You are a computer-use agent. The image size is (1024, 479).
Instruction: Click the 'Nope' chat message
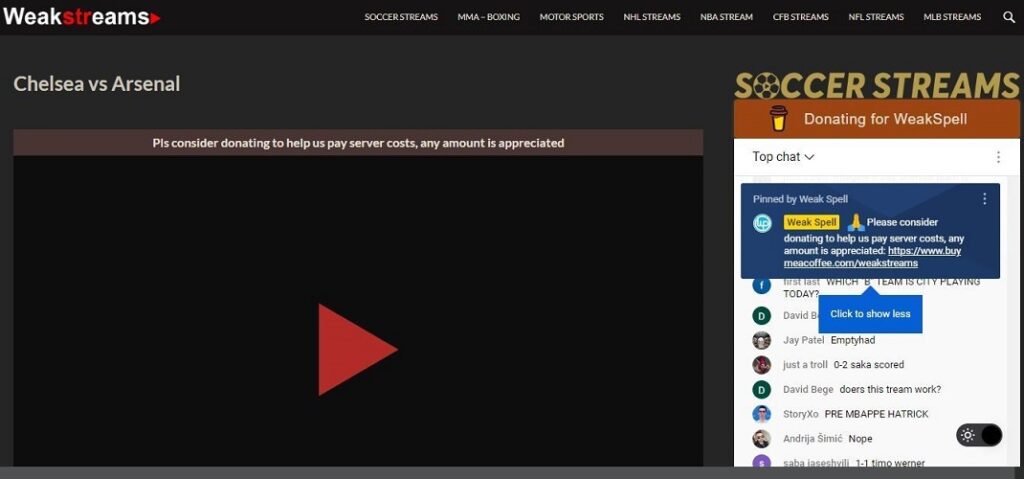tap(860, 438)
